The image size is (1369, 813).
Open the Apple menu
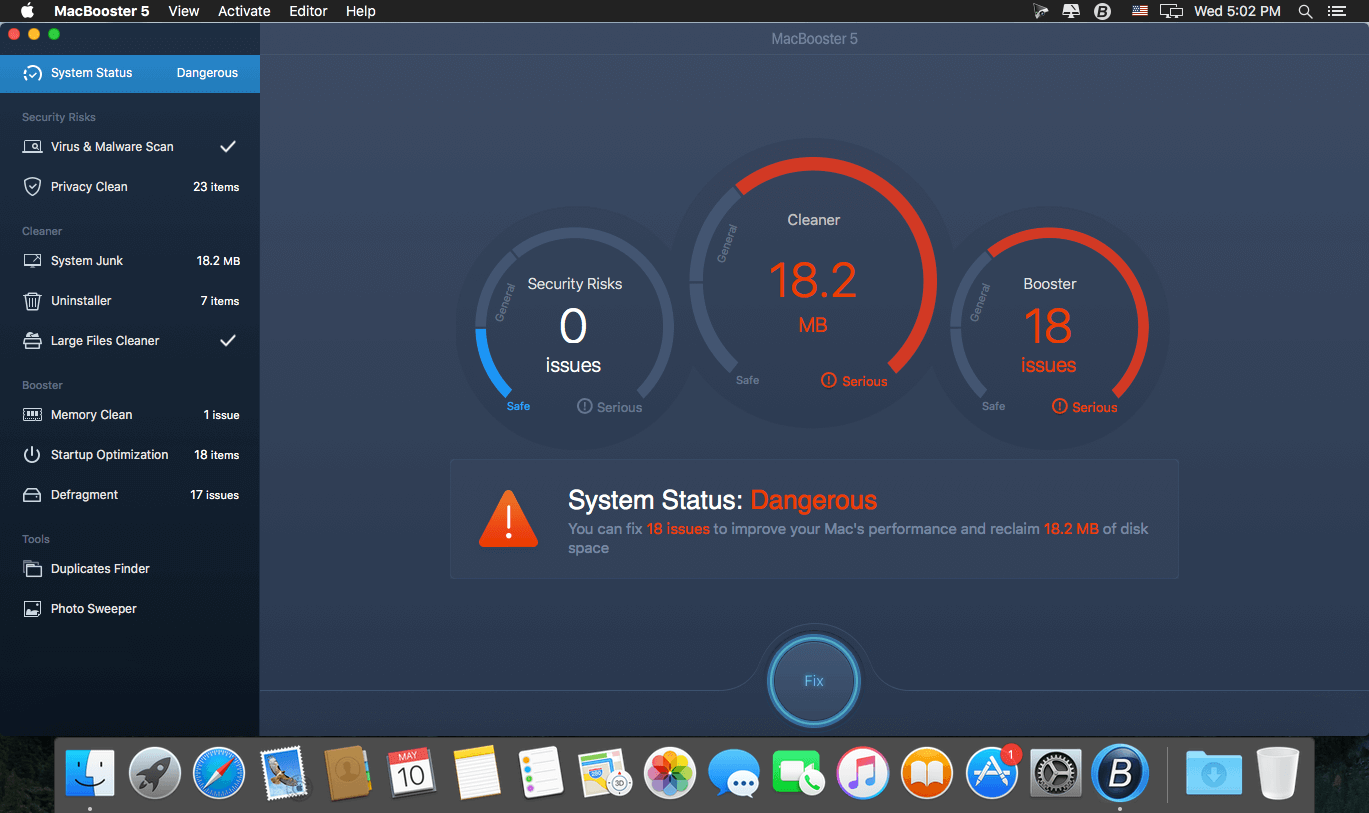pos(27,11)
